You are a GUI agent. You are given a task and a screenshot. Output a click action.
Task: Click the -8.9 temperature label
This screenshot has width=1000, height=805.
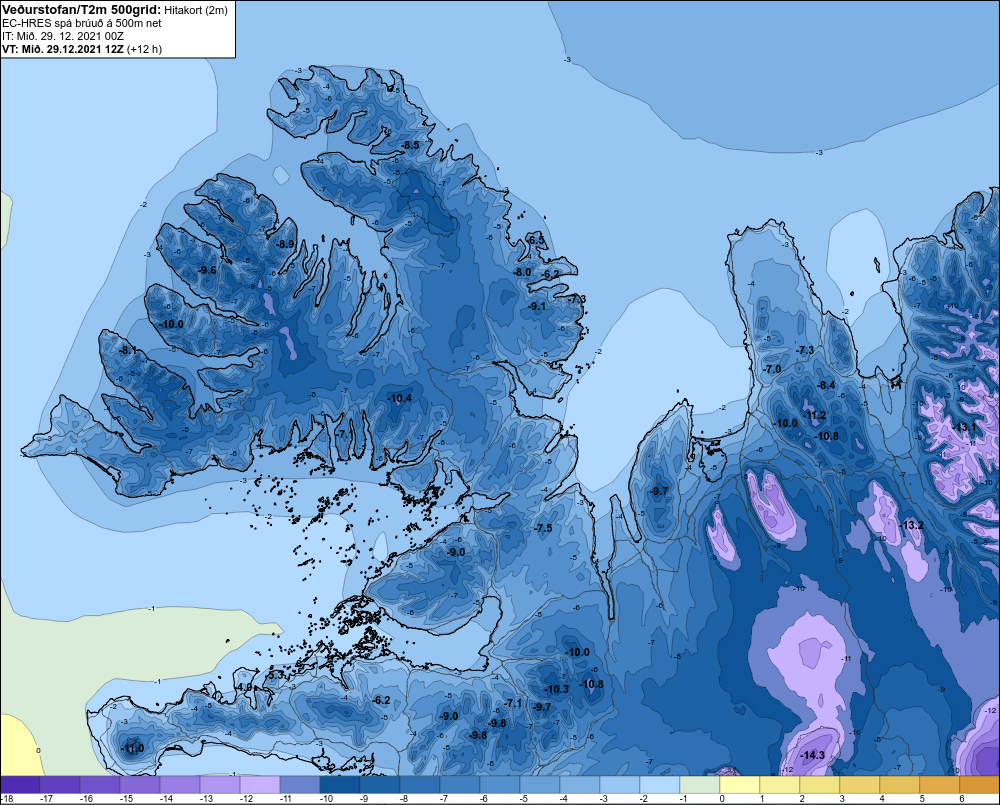point(285,244)
